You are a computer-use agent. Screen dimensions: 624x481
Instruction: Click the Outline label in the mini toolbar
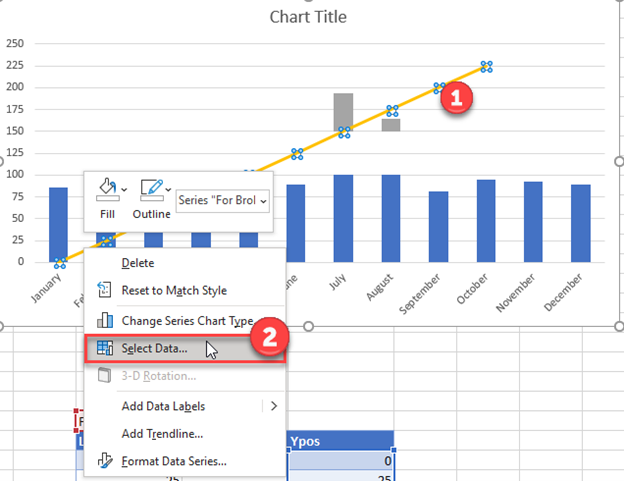tap(152, 214)
